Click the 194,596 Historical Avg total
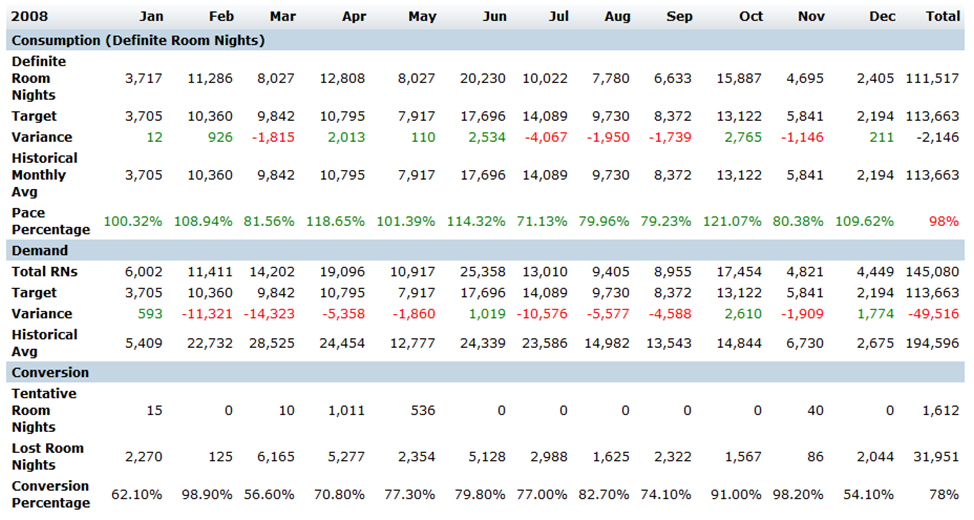Image resolution: width=974 pixels, height=520 pixels. (932, 344)
